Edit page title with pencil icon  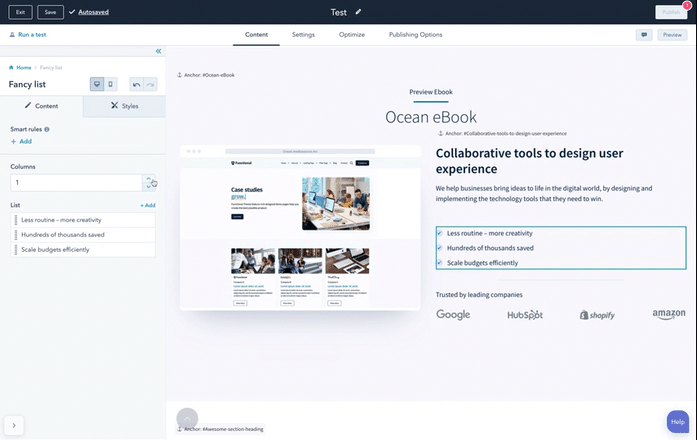point(359,12)
